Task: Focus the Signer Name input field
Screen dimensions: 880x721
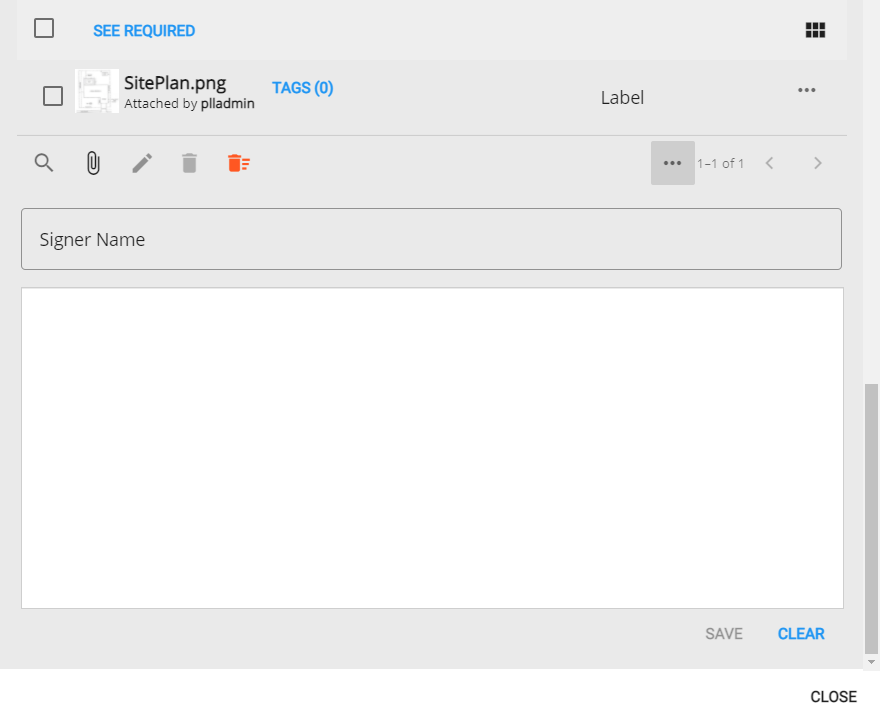Action: pyautogui.click(x=432, y=239)
